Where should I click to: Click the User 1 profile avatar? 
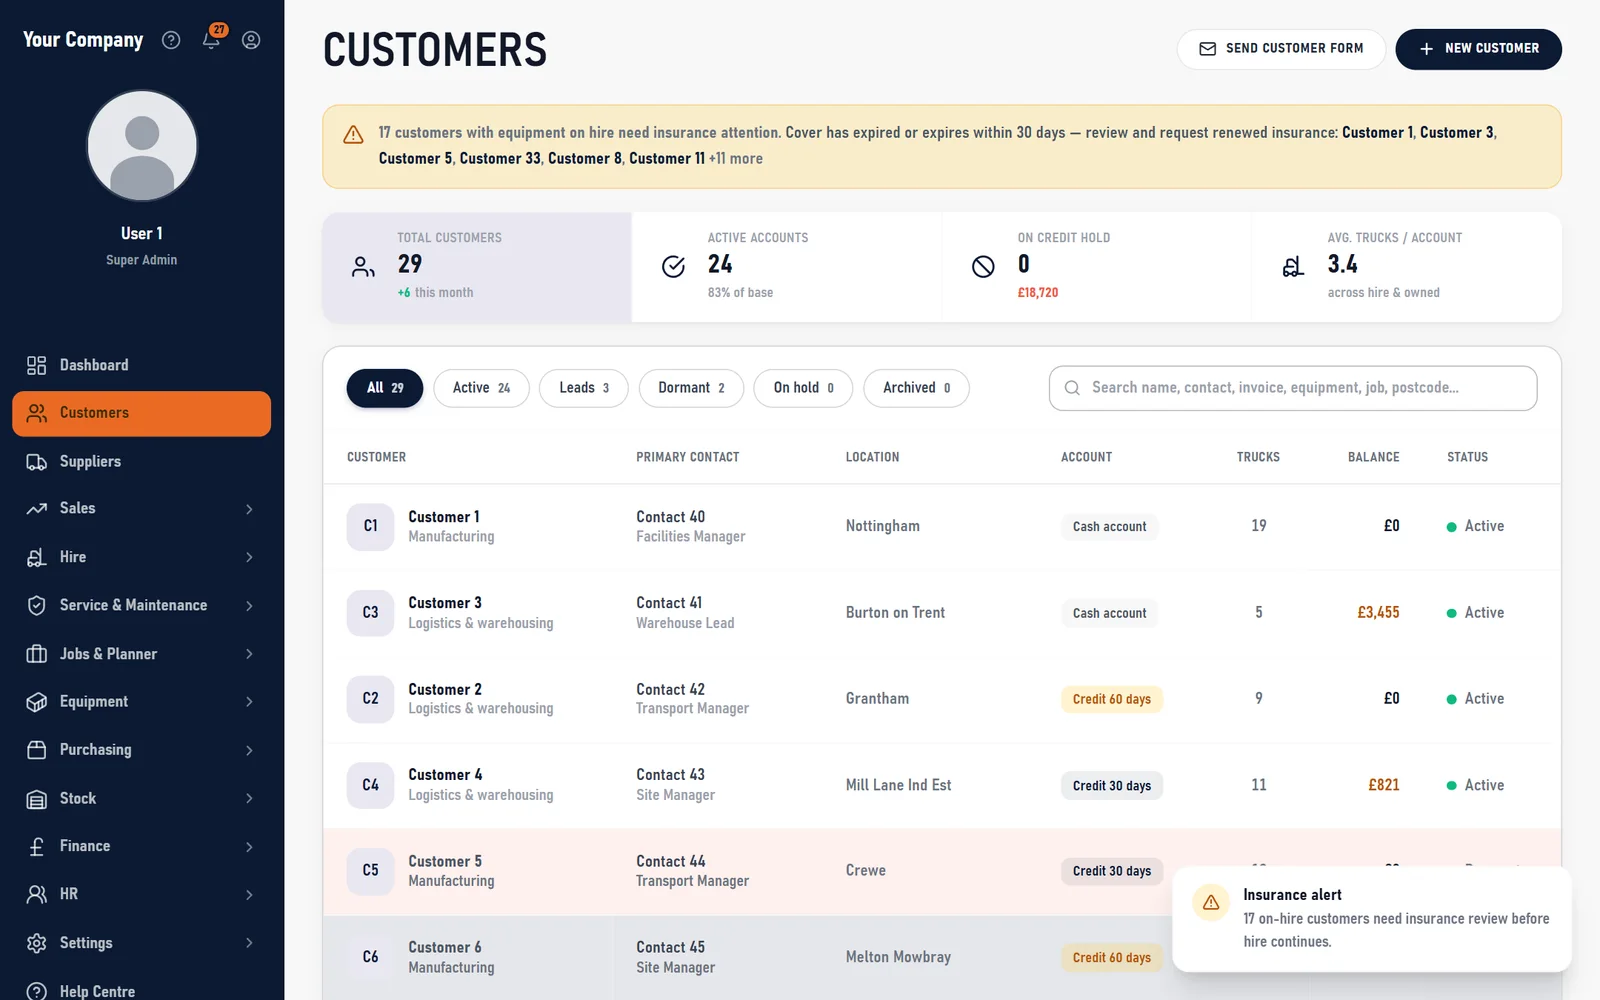(x=142, y=146)
